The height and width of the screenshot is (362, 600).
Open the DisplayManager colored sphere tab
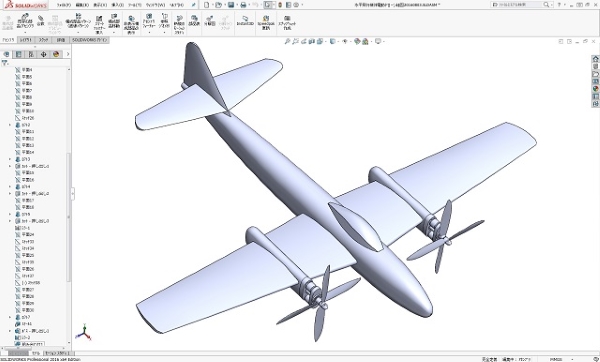tap(56, 54)
